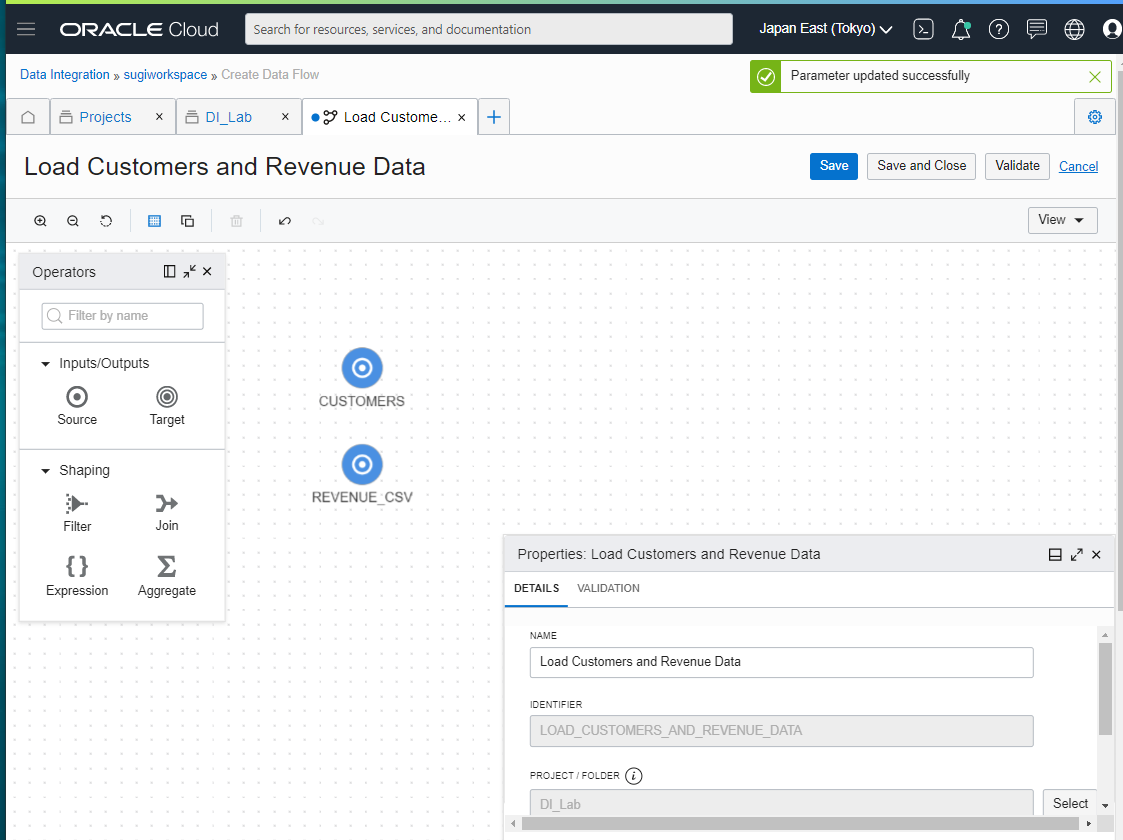Focus the Oracle Cloud search box
Image resolution: width=1123 pixels, height=840 pixels.
click(488, 29)
